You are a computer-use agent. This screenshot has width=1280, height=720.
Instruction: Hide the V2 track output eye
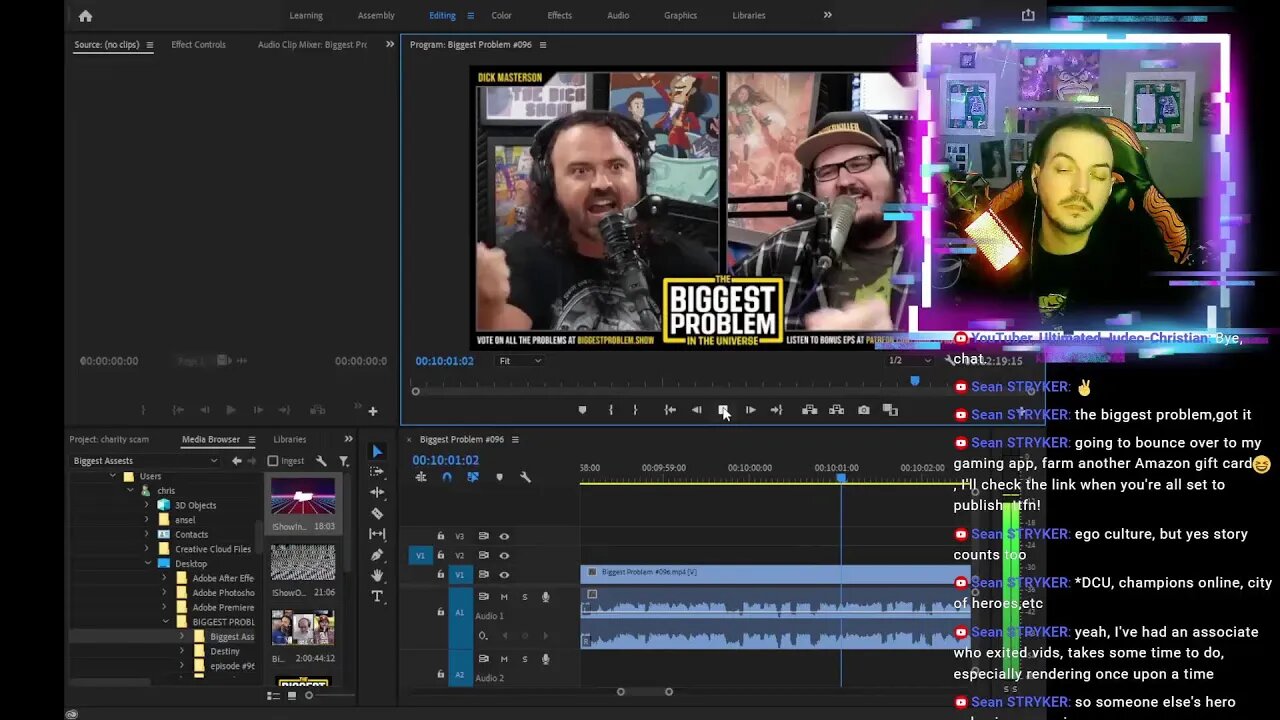point(504,555)
